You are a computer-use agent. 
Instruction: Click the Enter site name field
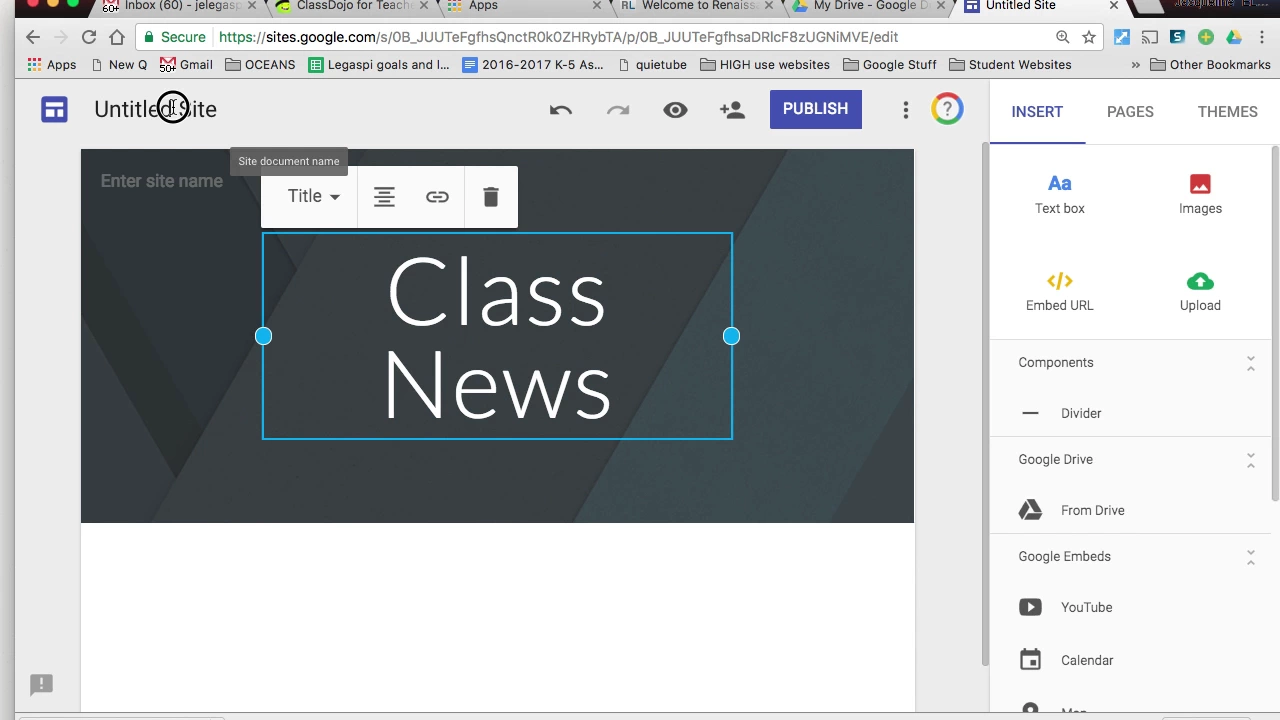[161, 181]
